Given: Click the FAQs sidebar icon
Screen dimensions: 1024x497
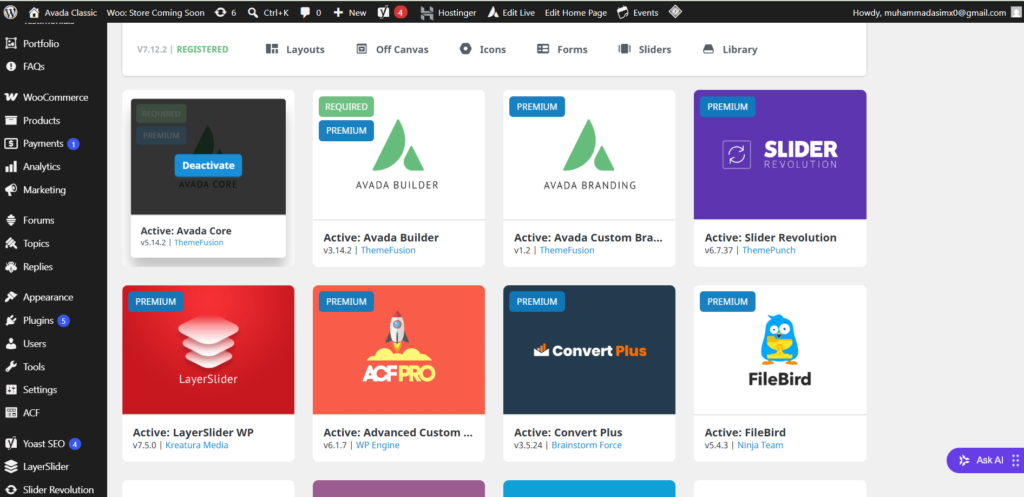Looking at the screenshot, I should tap(10, 67).
